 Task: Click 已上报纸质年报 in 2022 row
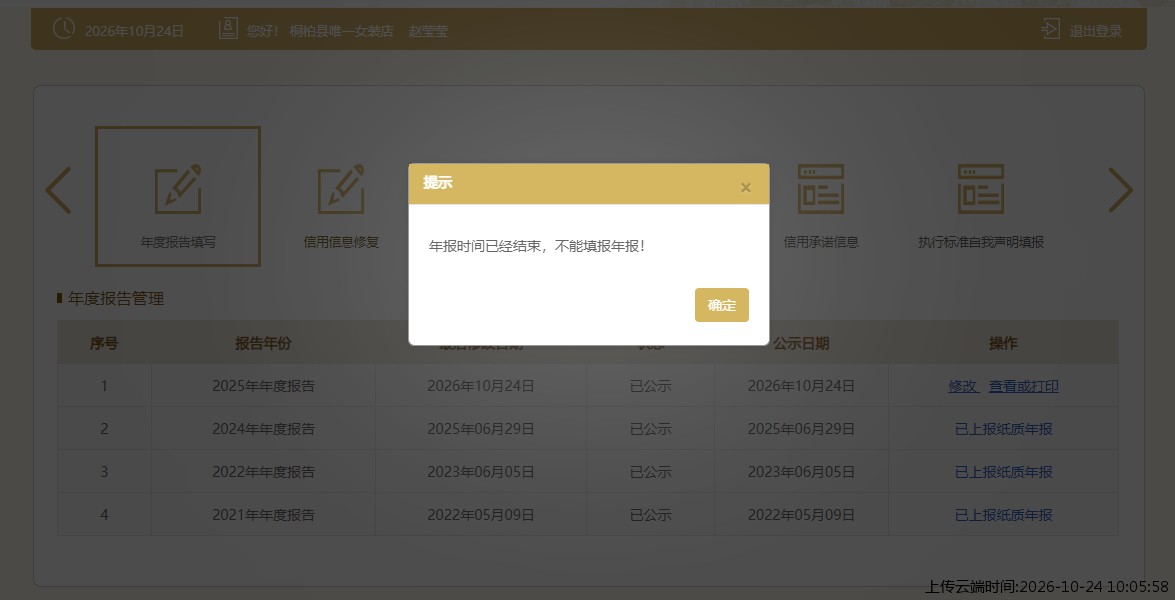[x=1003, y=472]
